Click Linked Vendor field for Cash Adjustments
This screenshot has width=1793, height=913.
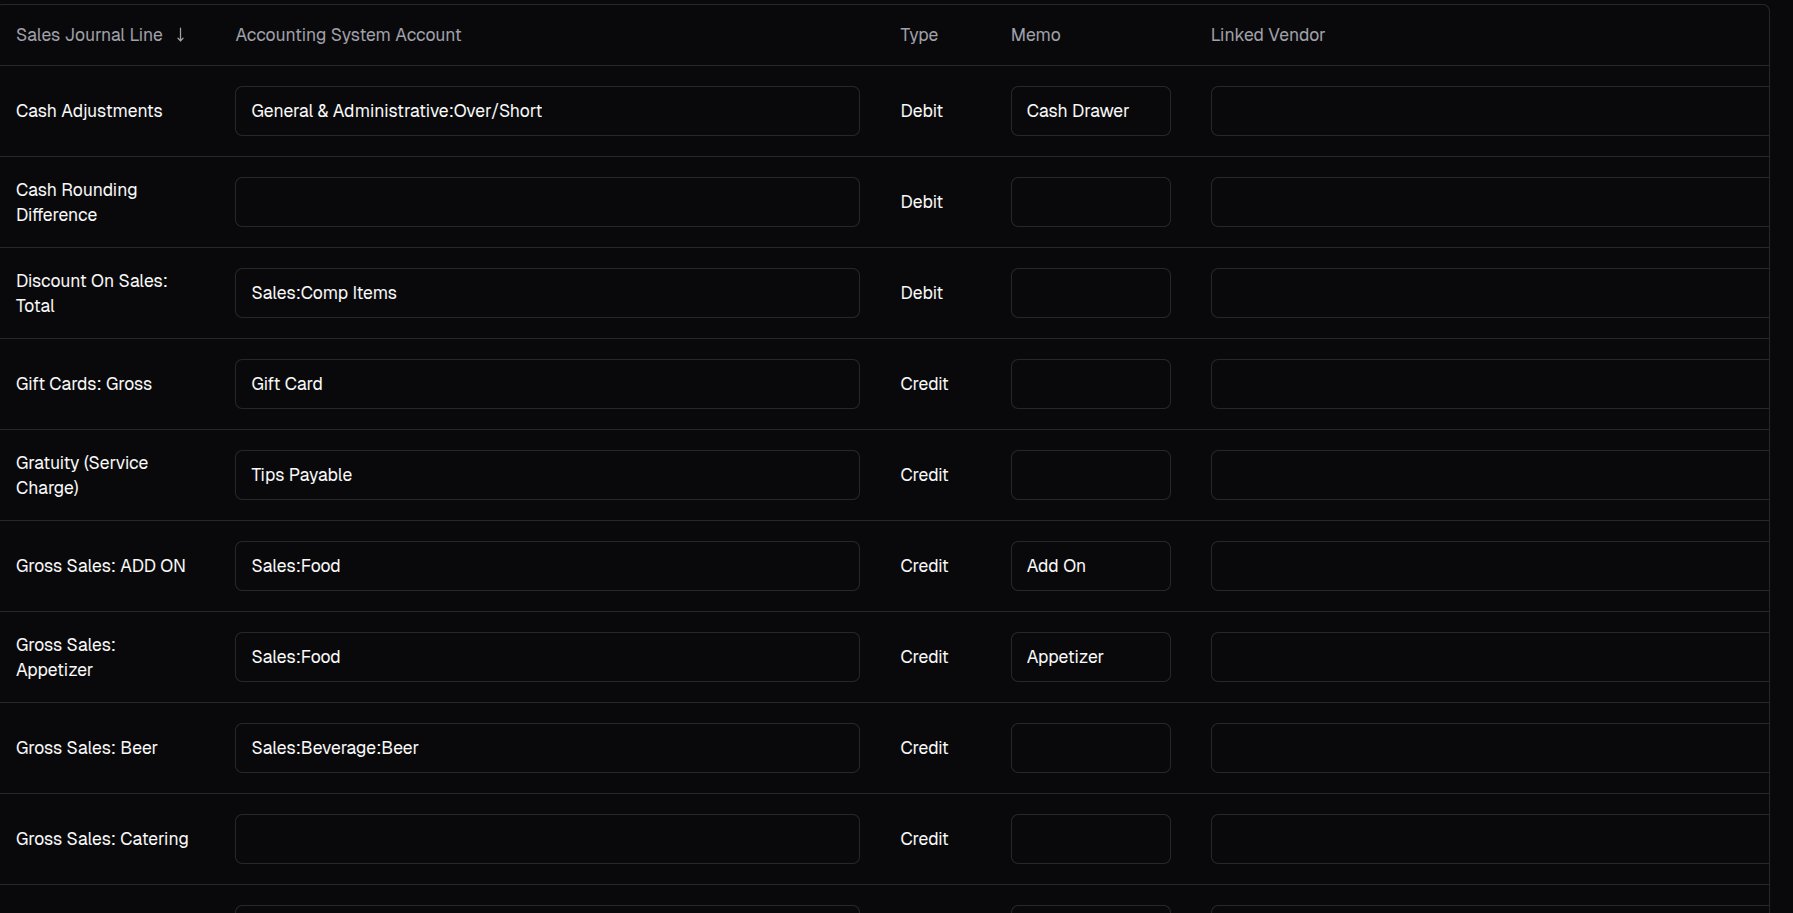coord(1490,111)
